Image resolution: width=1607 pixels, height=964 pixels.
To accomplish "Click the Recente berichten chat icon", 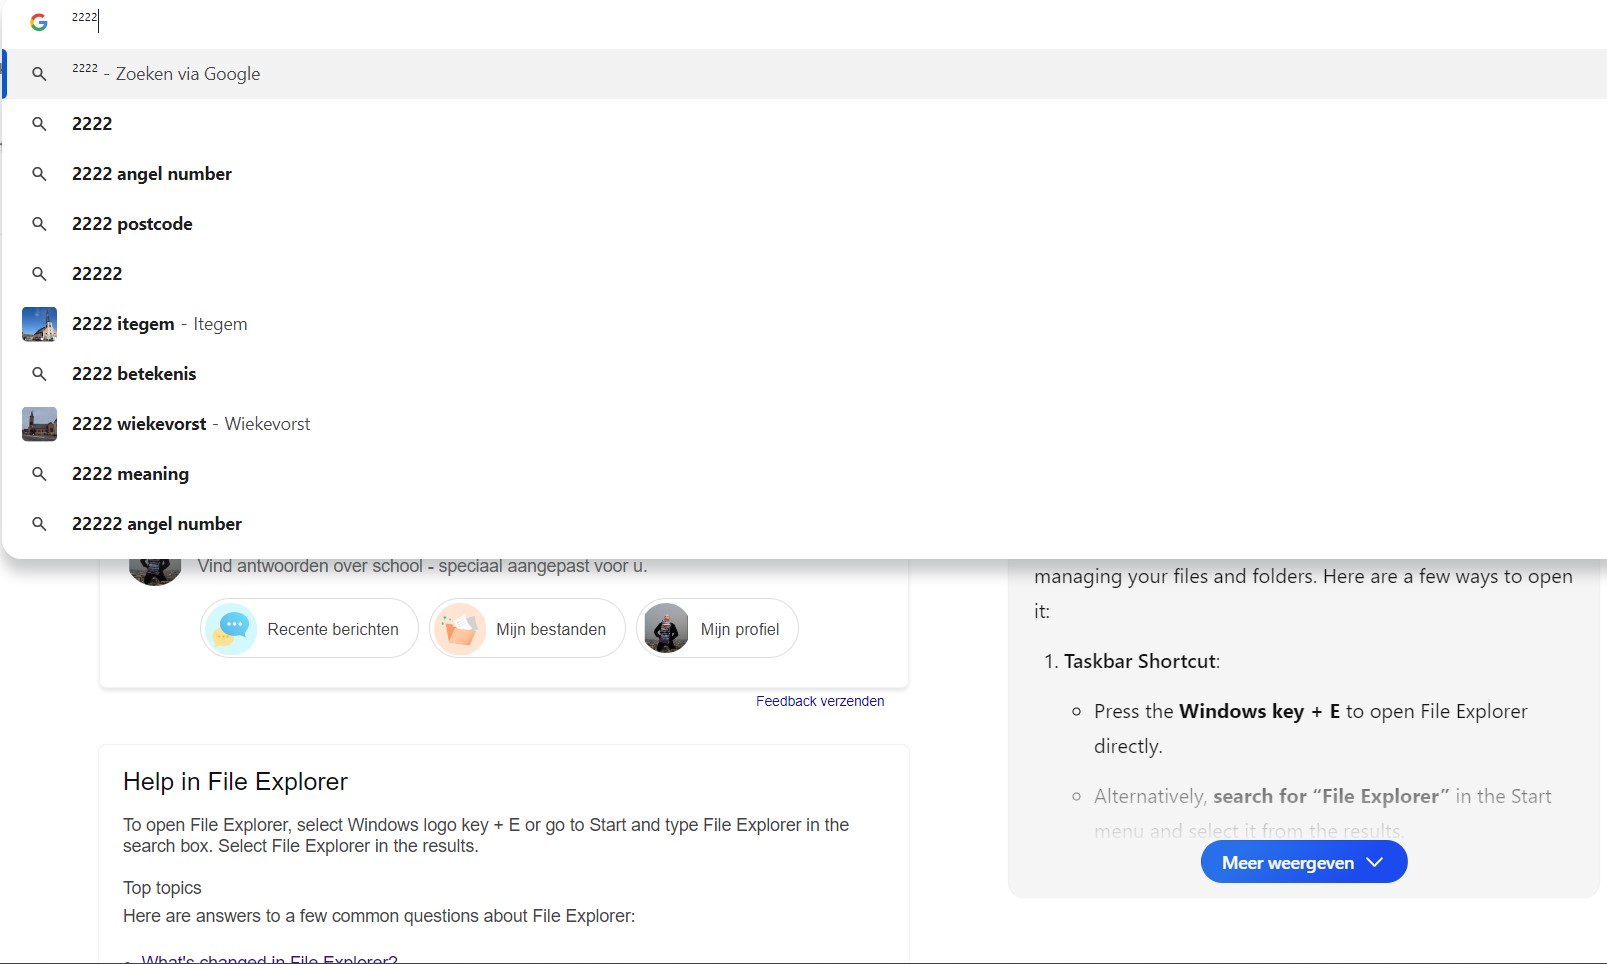I will pos(231,629).
